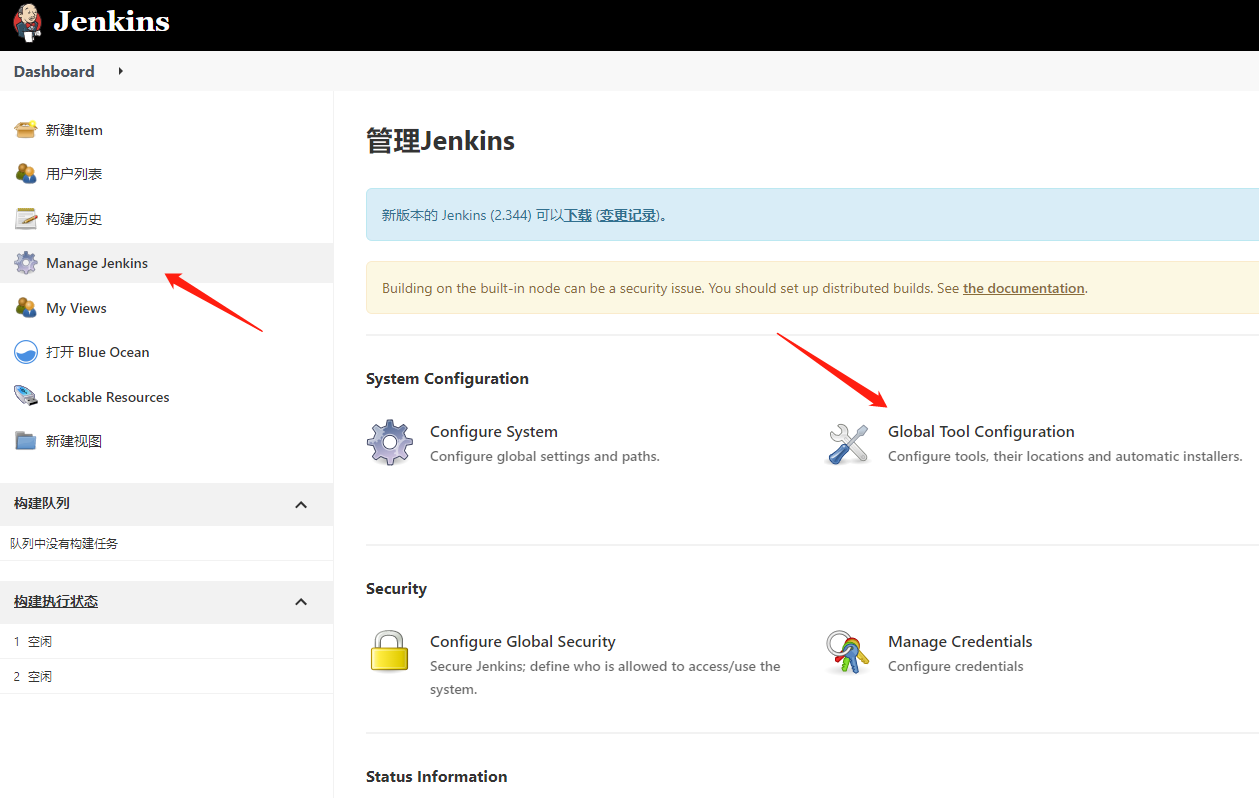The height and width of the screenshot is (798, 1259).
Task: Open the 构建执行状态 header link
Action: click(56, 601)
